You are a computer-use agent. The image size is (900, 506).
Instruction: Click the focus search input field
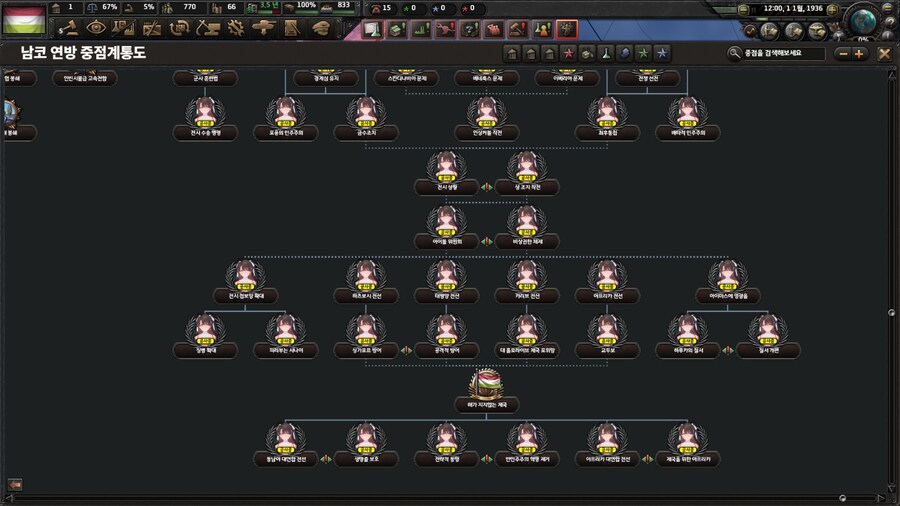pyautogui.click(x=785, y=54)
